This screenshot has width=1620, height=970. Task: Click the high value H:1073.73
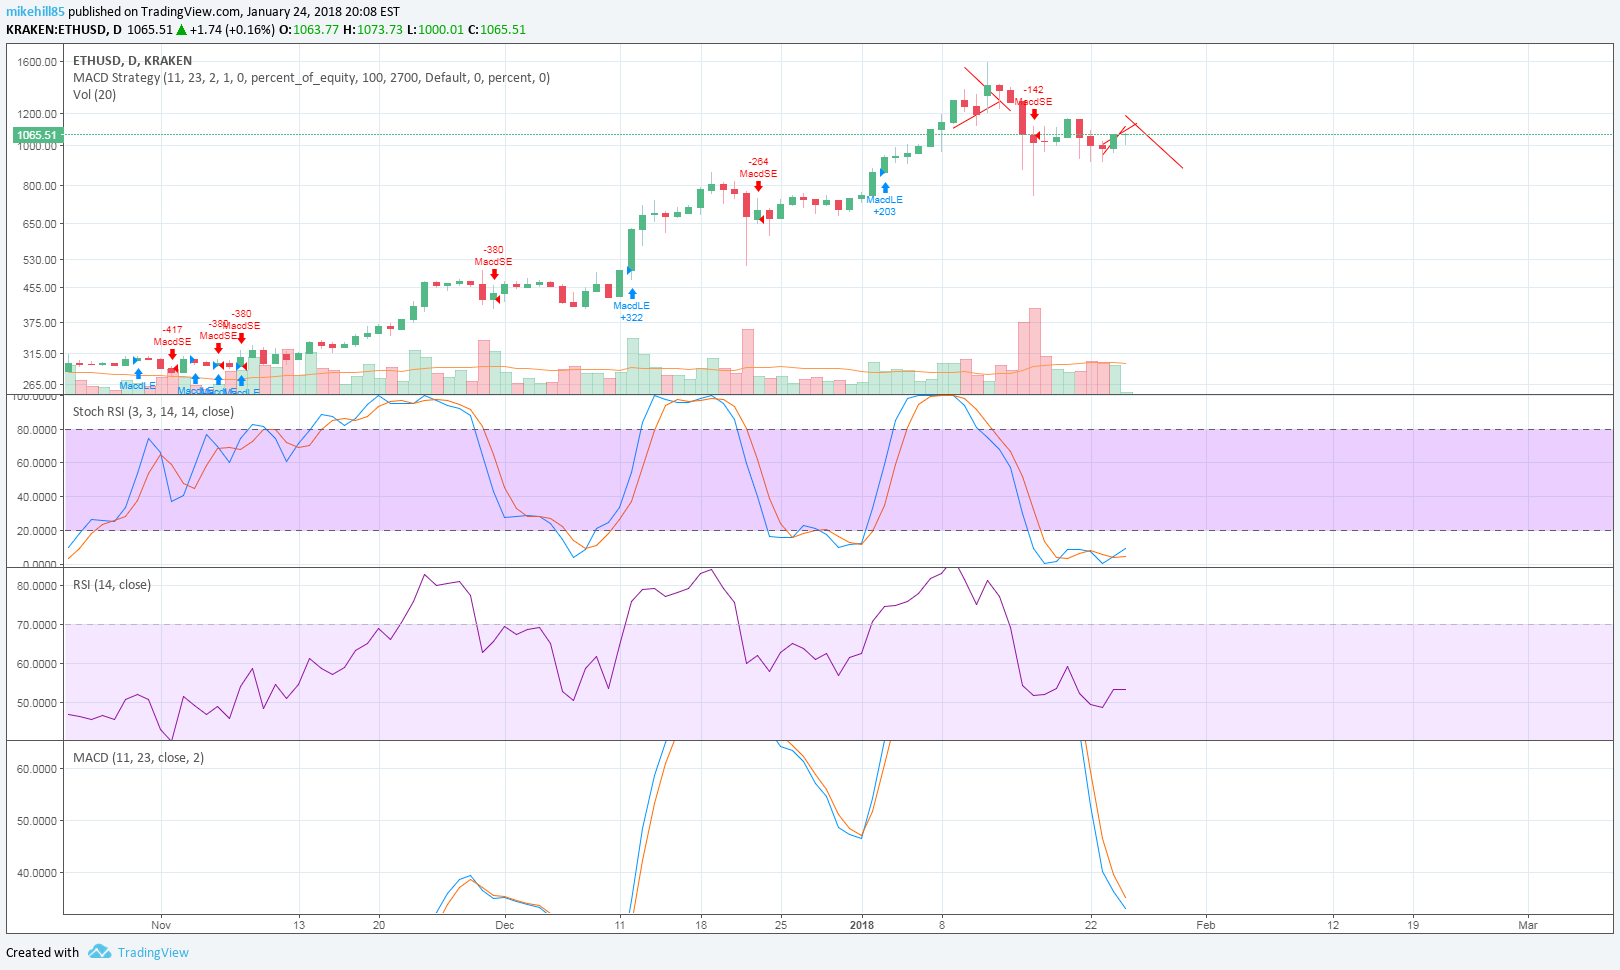(373, 30)
